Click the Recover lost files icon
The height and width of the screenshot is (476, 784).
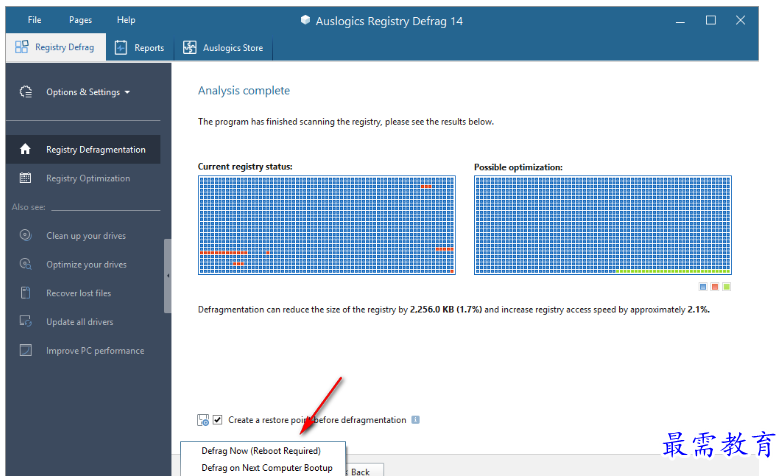[x=26, y=293]
